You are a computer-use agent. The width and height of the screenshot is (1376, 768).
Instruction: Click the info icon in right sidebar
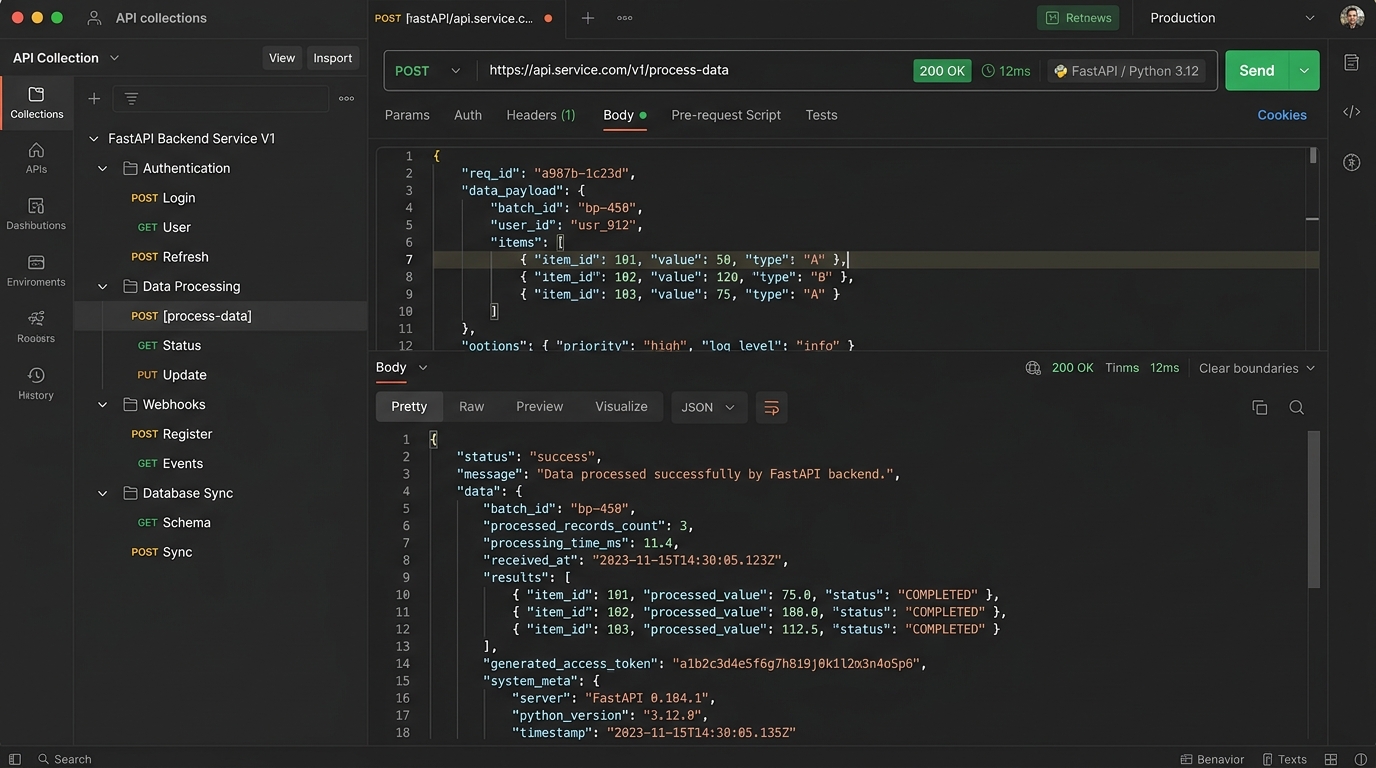tap(1351, 162)
